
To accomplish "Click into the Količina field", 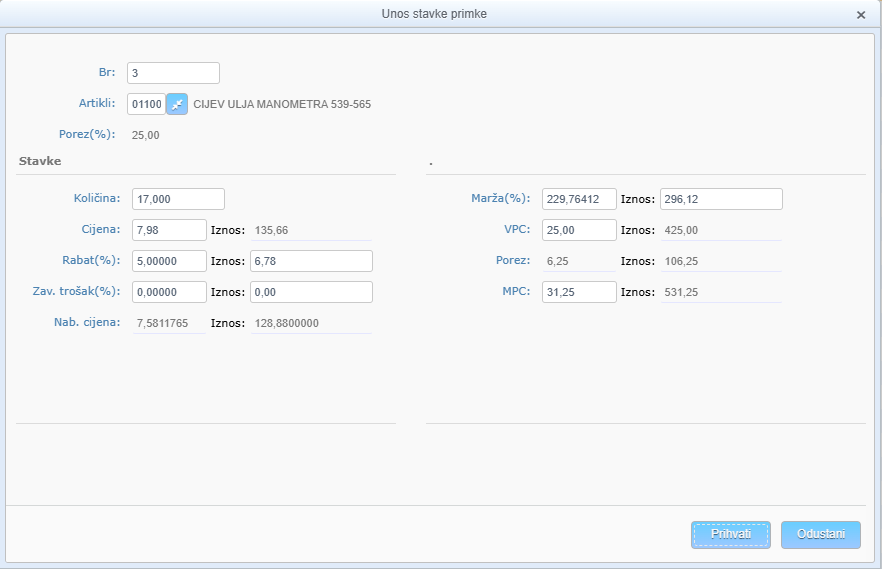I will point(178,199).
